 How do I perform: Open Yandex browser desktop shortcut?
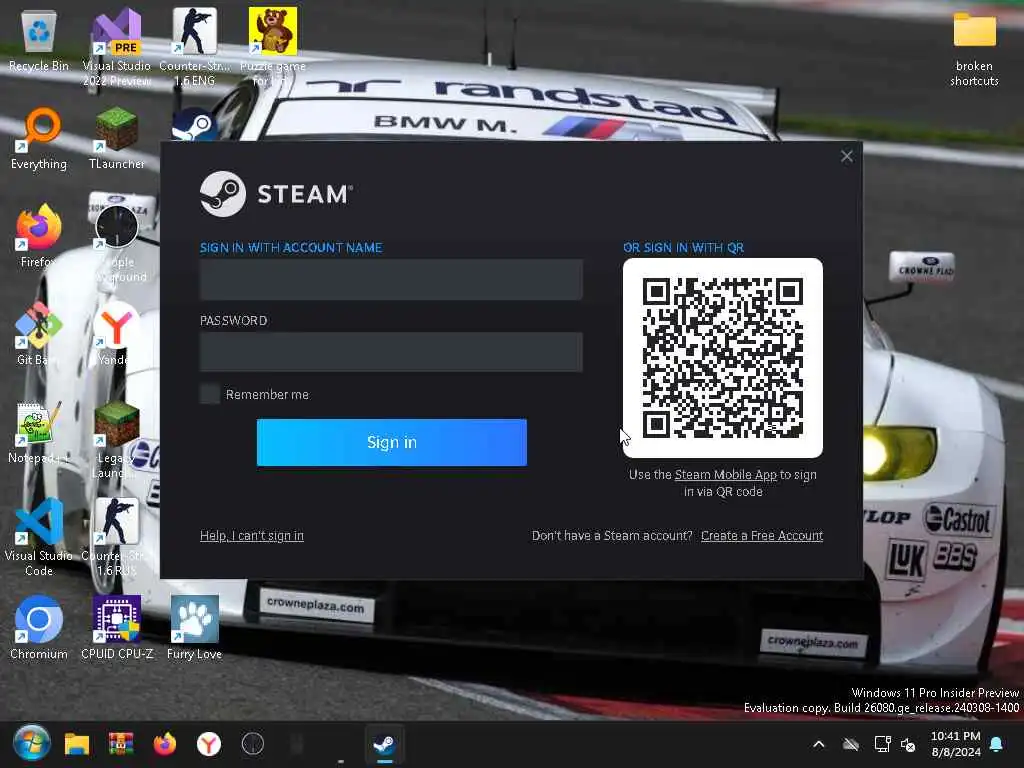pyautogui.click(x=116, y=333)
